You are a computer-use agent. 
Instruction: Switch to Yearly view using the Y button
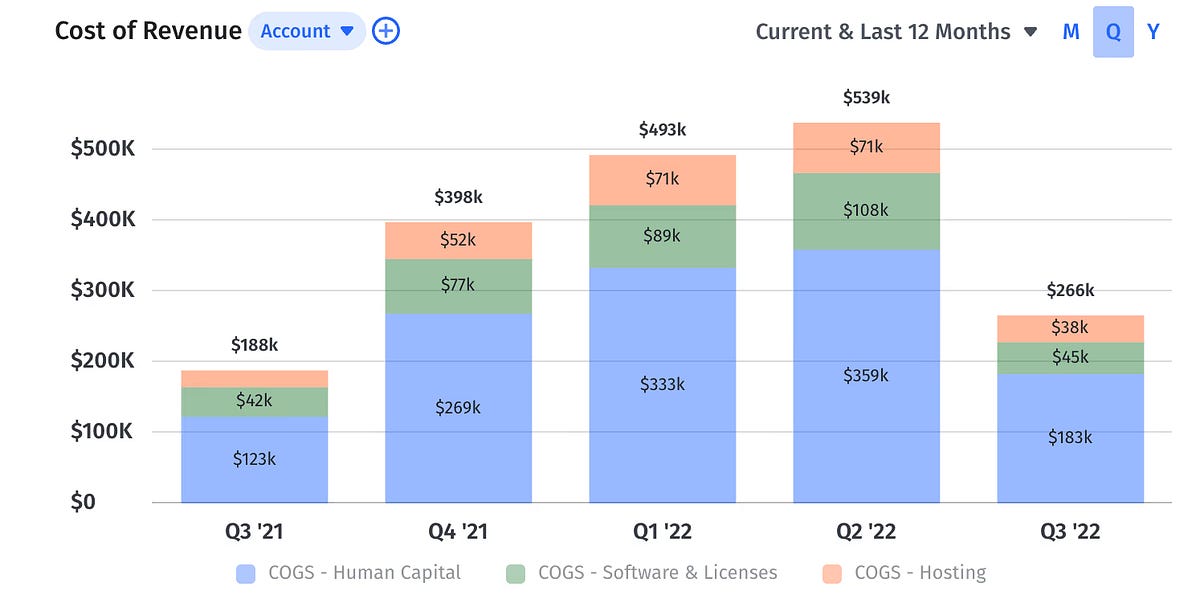pos(1152,31)
